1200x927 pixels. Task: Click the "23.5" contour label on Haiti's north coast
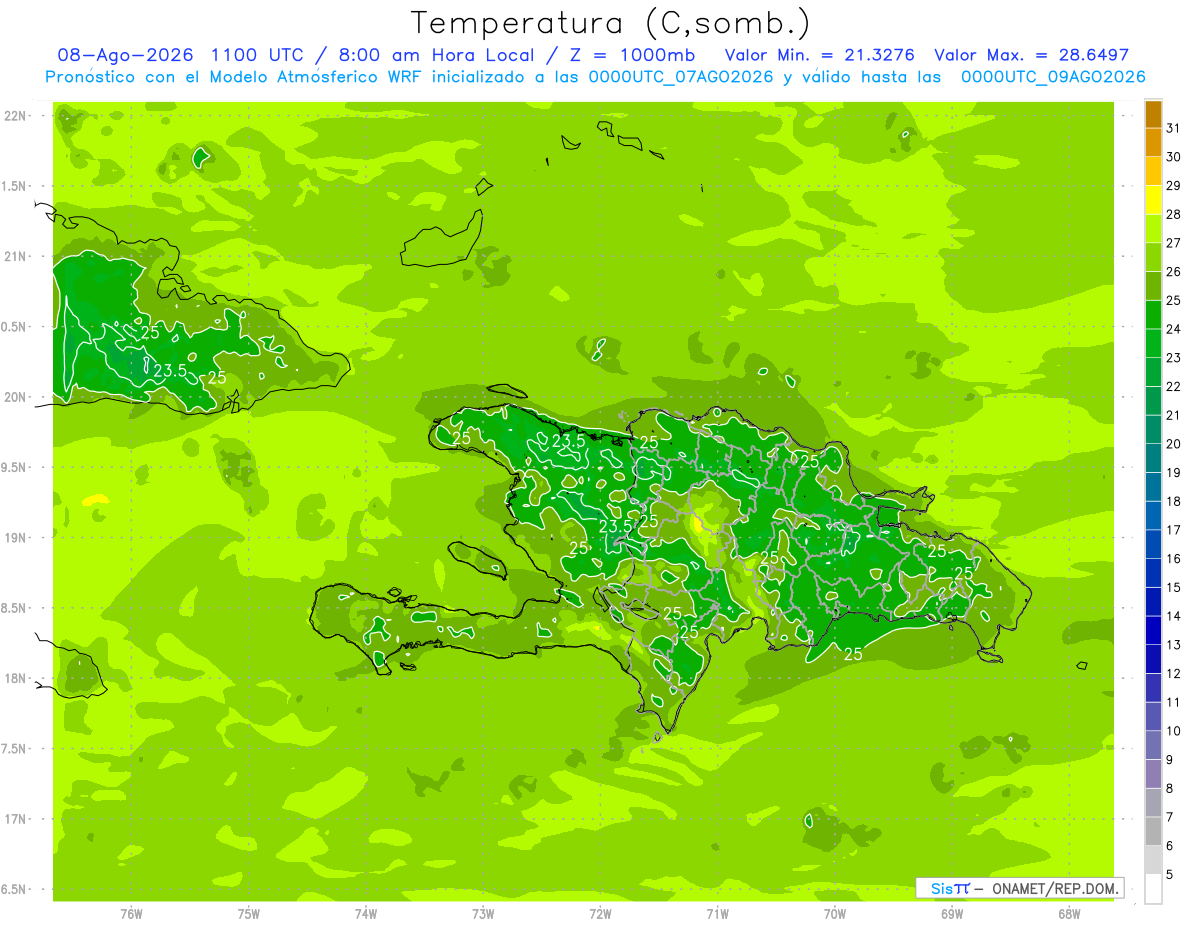(x=569, y=440)
